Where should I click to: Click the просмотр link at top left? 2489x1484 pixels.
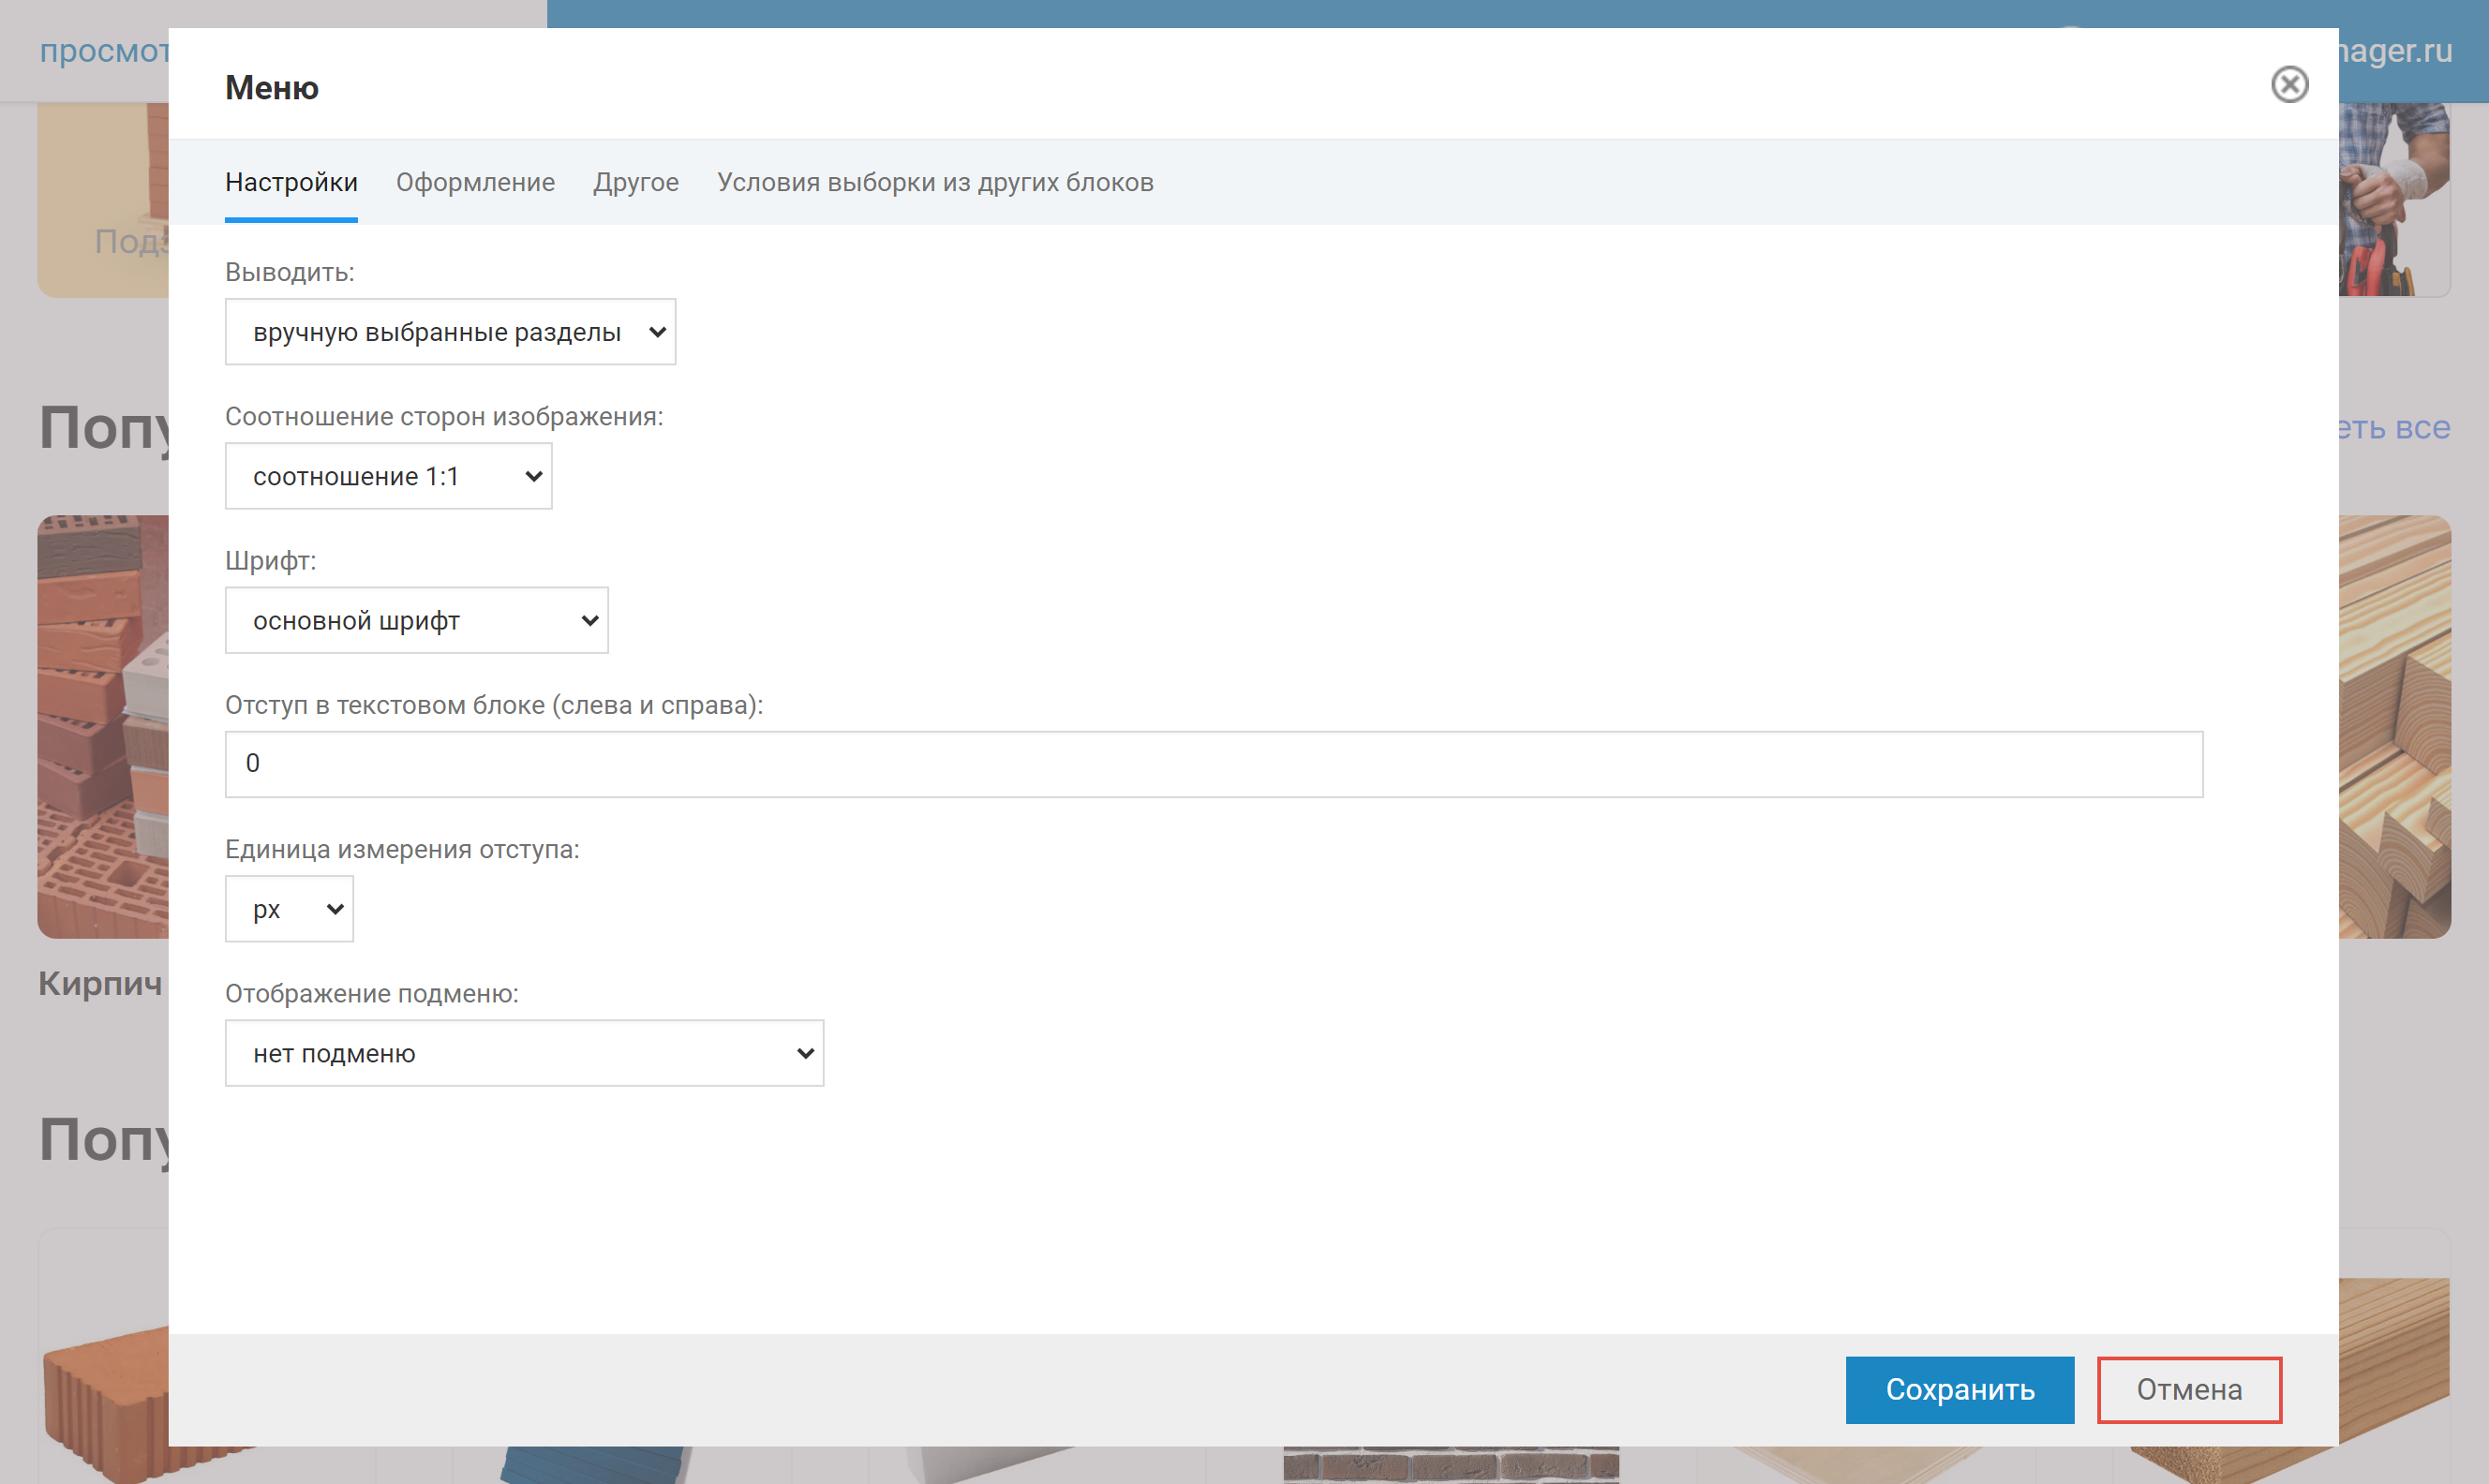[104, 50]
